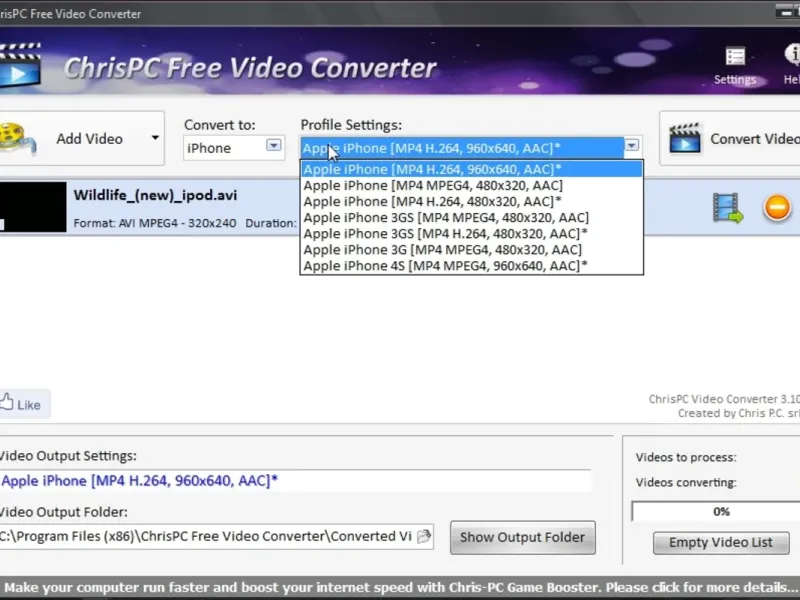Choose Apple iPhone 3GS MP4 MPEG4 profile

tap(471, 217)
